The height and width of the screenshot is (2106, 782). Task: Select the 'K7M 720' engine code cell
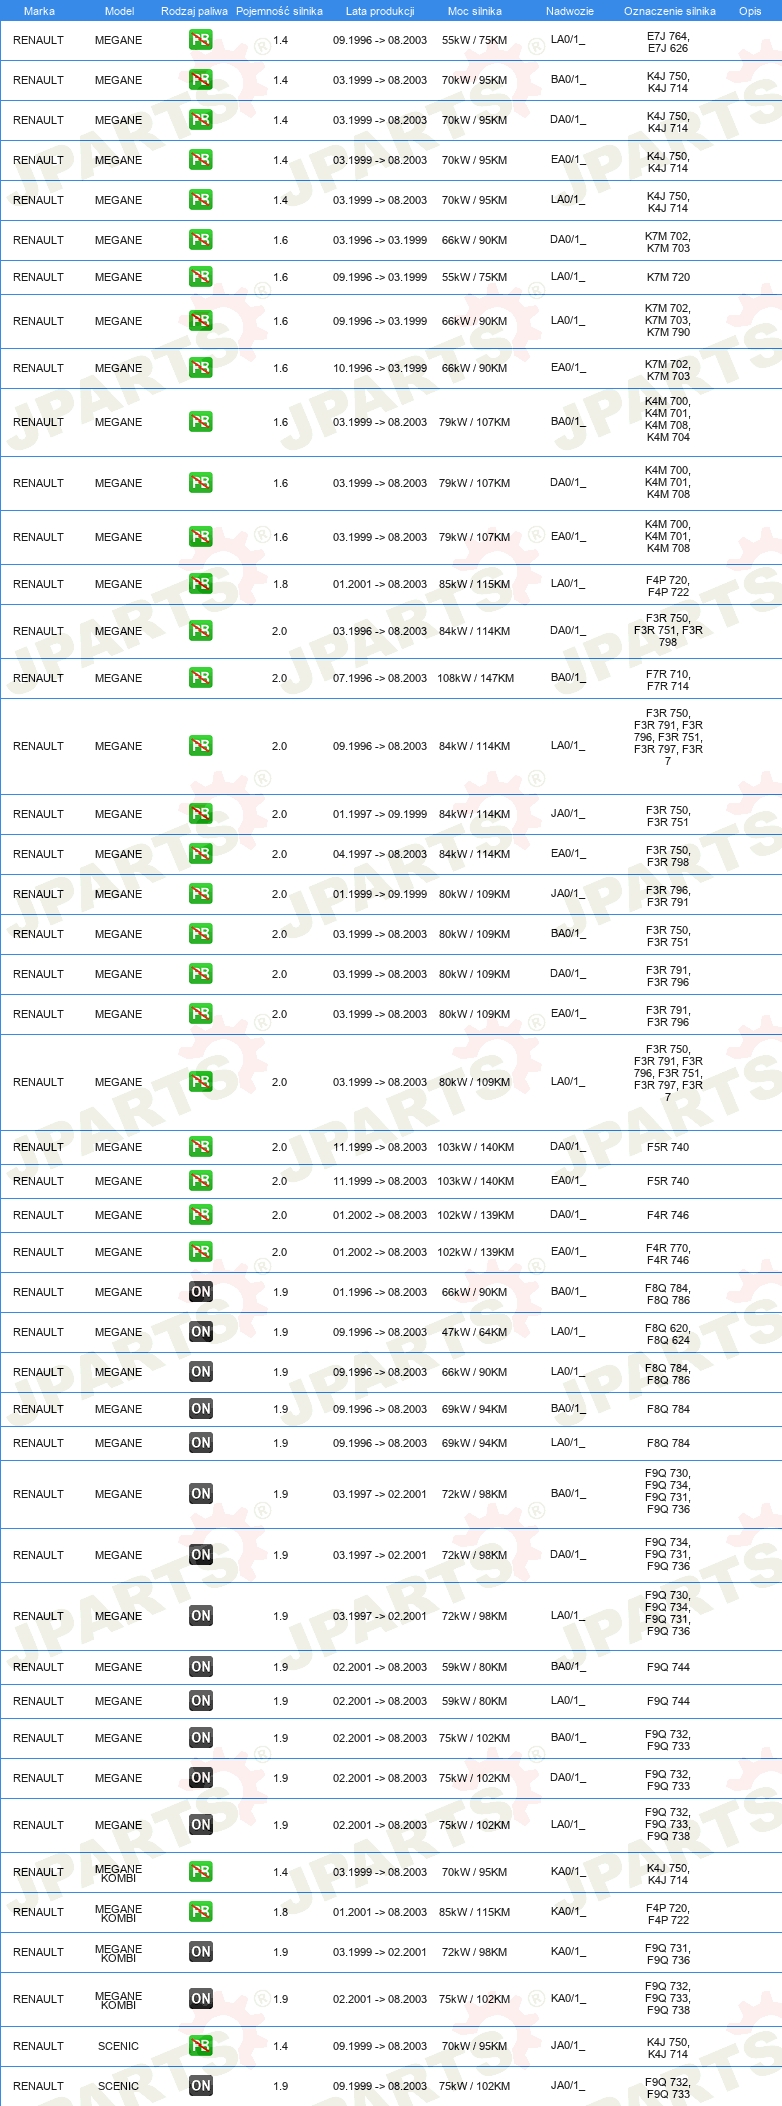tap(668, 277)
